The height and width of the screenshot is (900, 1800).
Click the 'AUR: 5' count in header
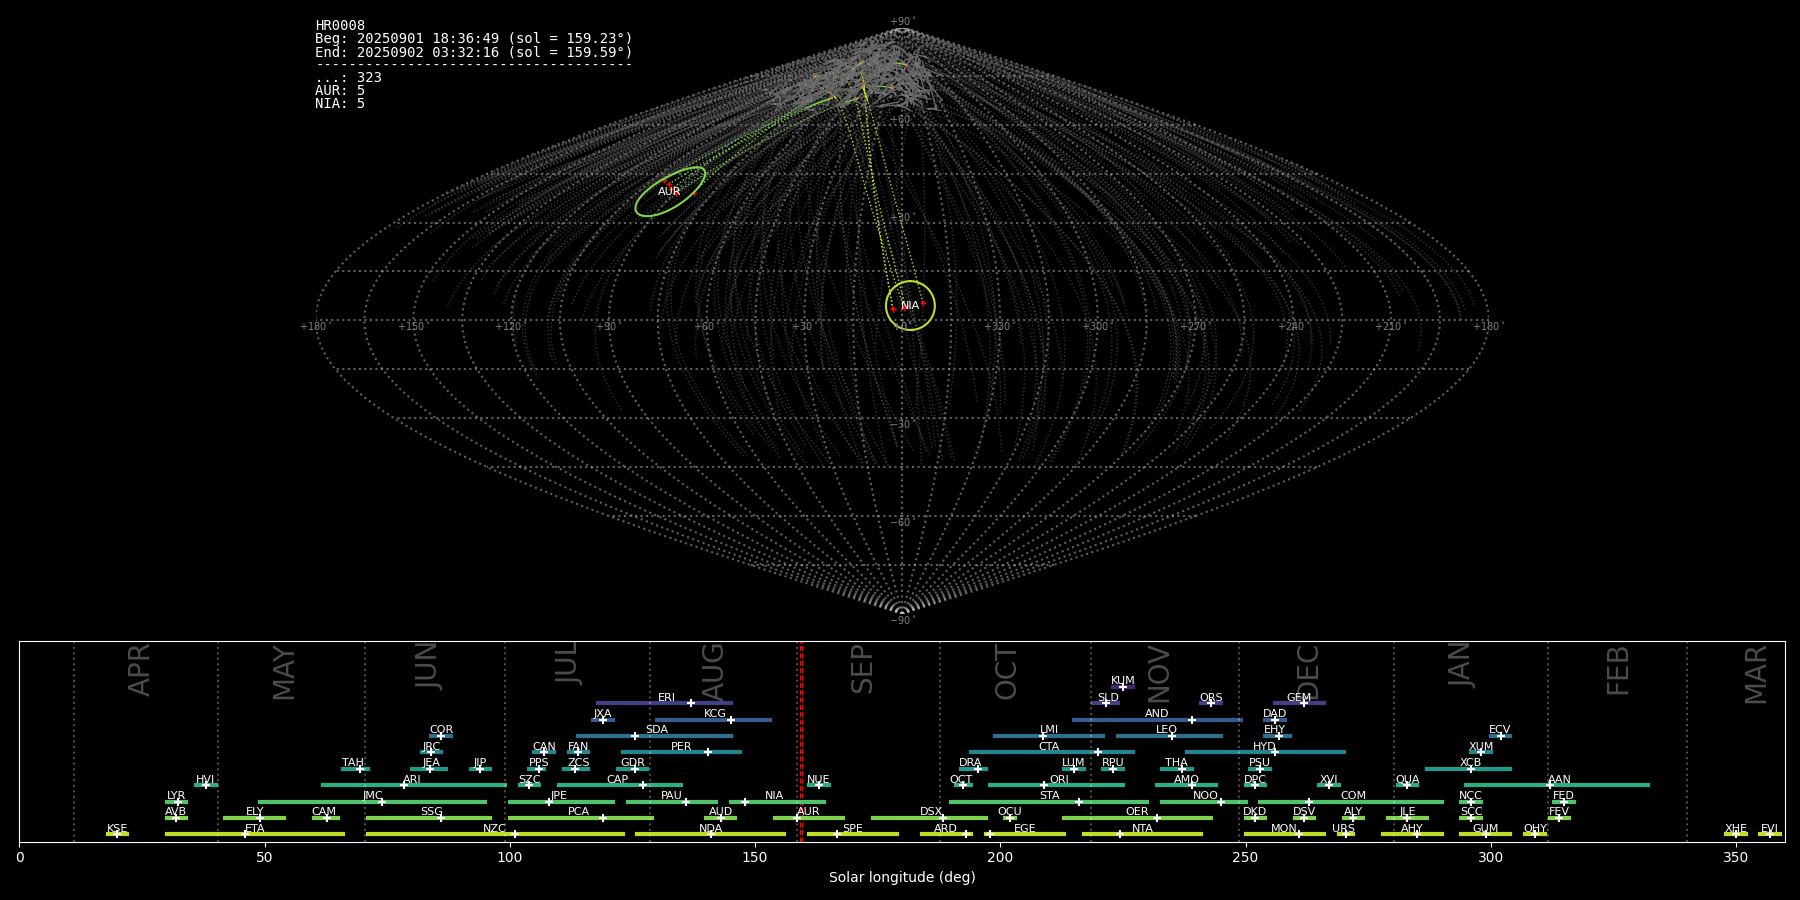click(x=340, y=91)
